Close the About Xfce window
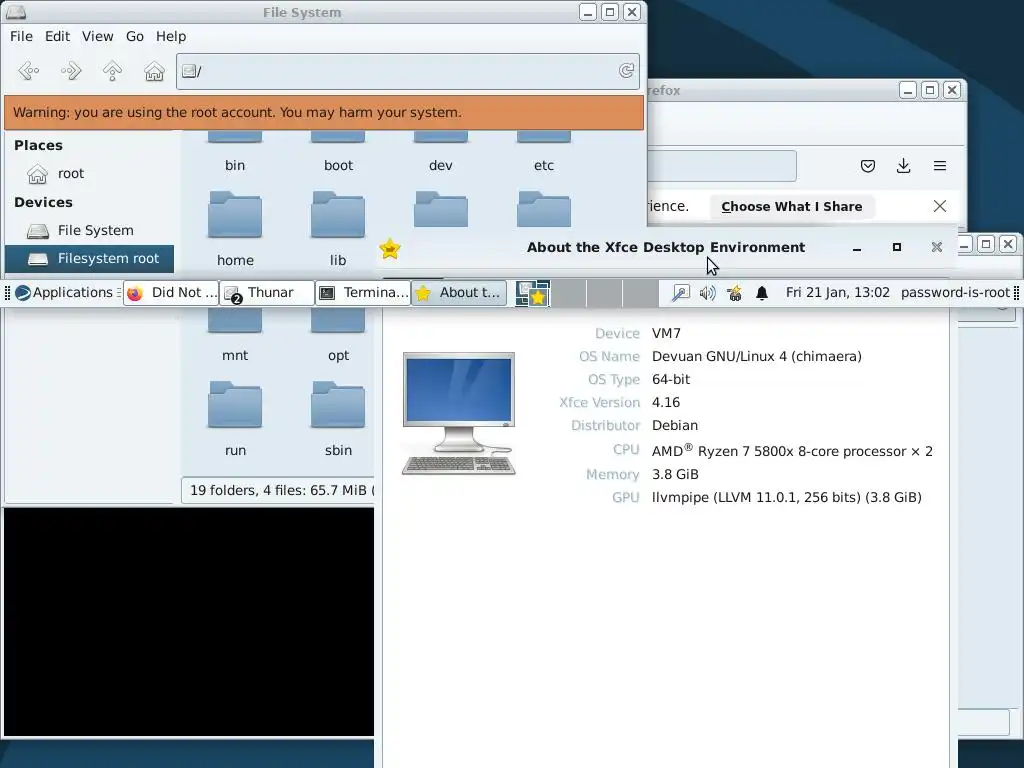The height and width of the screenshot is (768, 1024). tap(936, 247)
